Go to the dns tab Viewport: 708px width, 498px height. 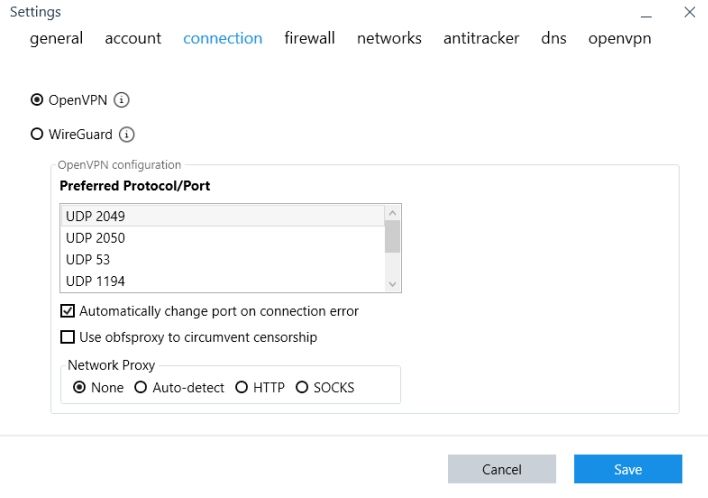tap(553, 38)
